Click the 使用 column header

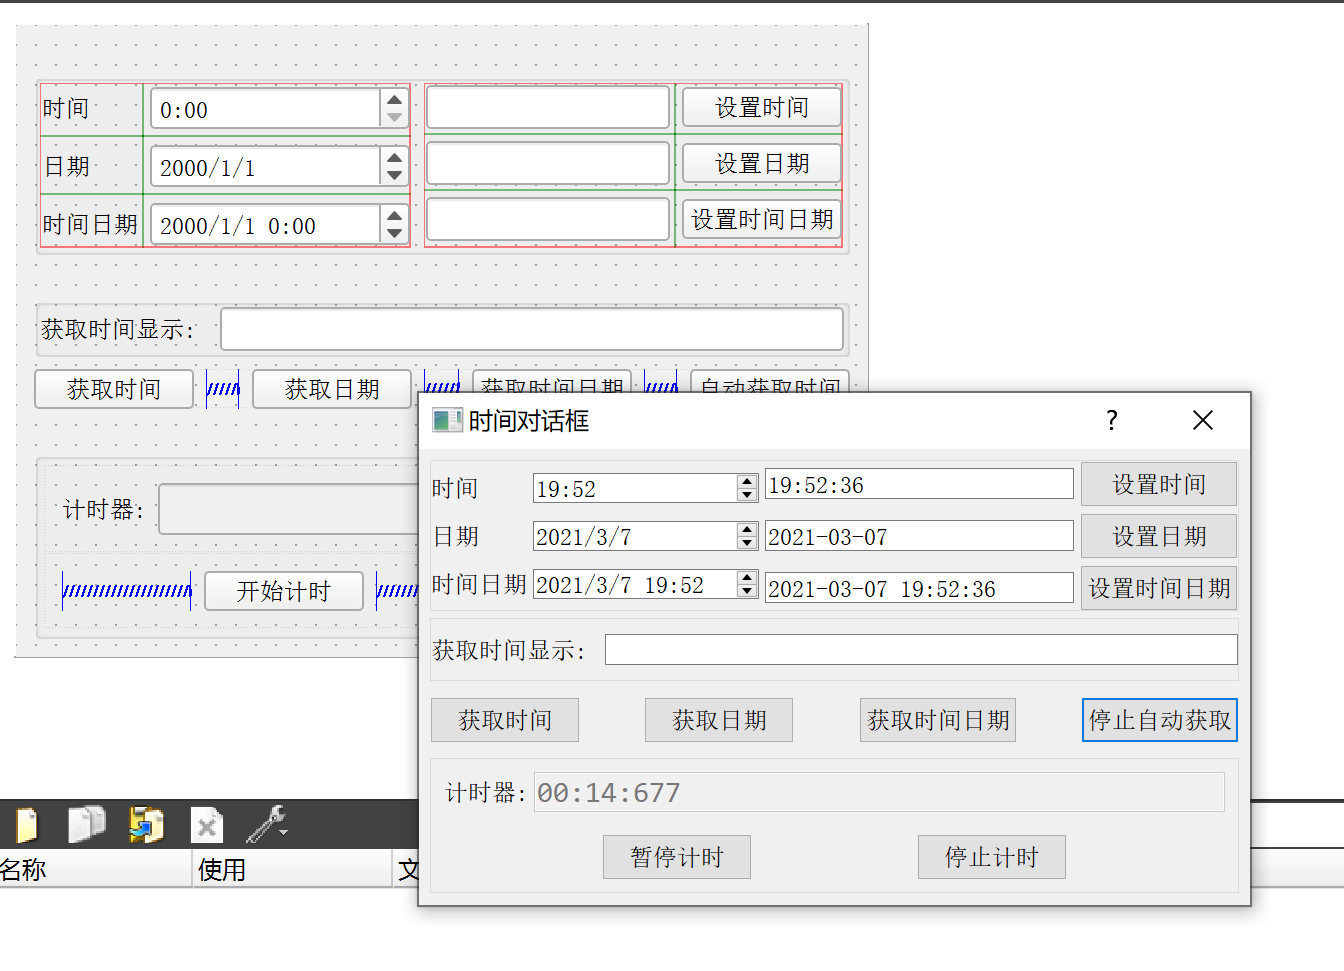click(292, 869)
